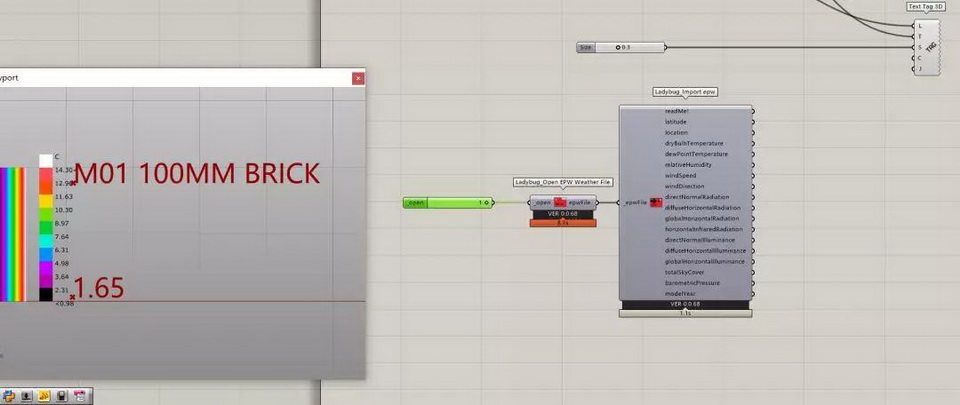The image size is (960, 405).
Task: Click the Ladybug Open EPW Weather File icon
Action: [x=561, y=202]
